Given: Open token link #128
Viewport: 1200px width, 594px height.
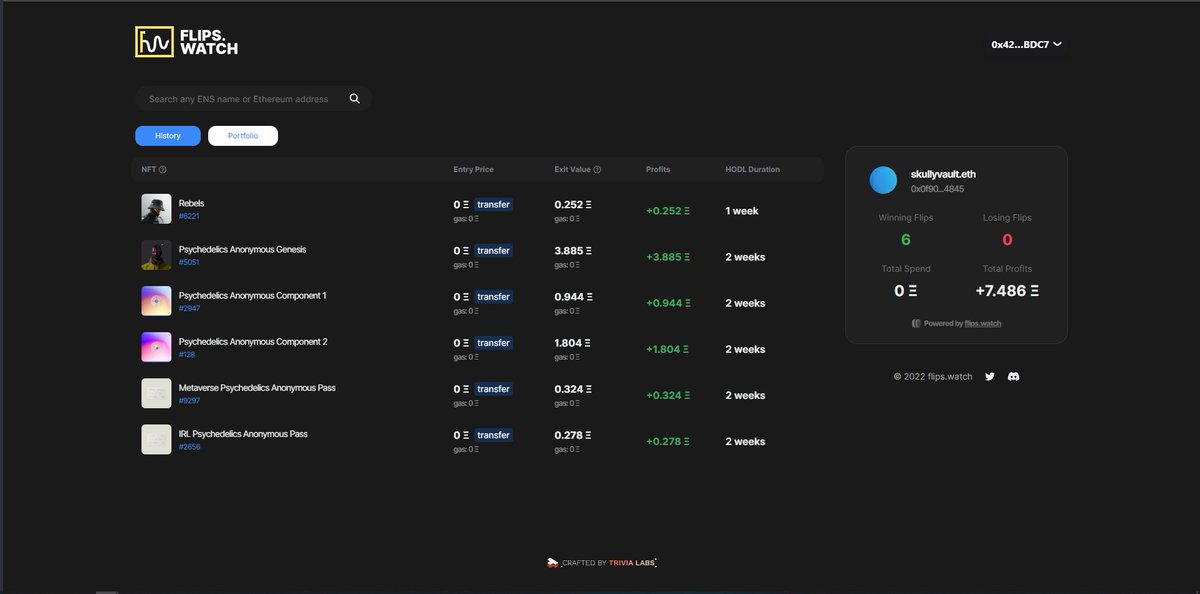Looking at the screenshot, I should click(x=187, y=355).
